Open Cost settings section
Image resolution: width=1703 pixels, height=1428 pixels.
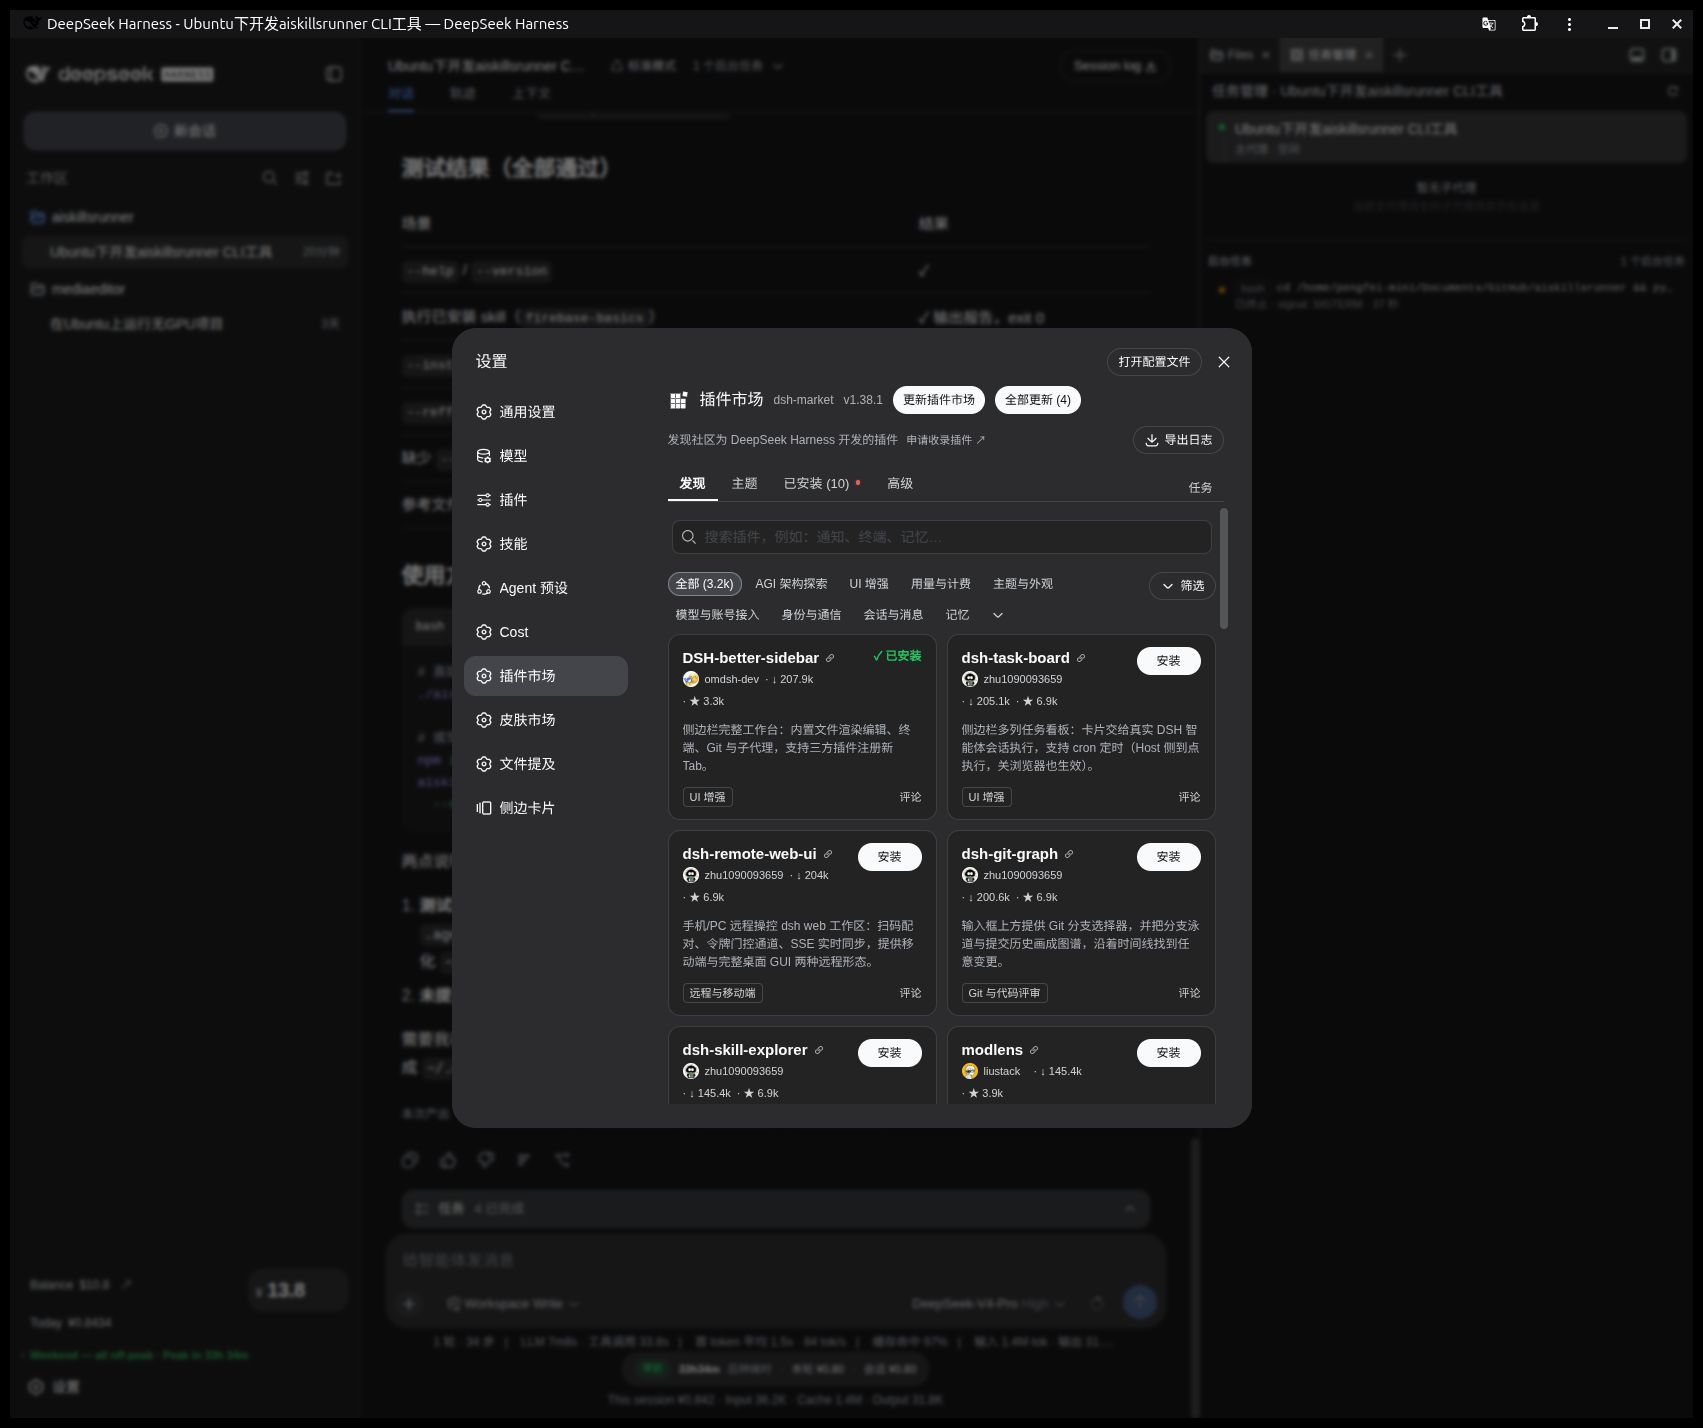pos(546,632)
